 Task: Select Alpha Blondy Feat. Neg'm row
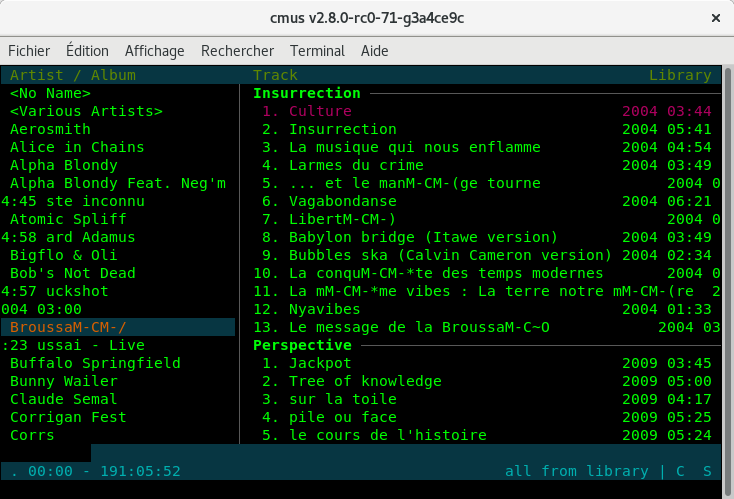pos(118,183)
